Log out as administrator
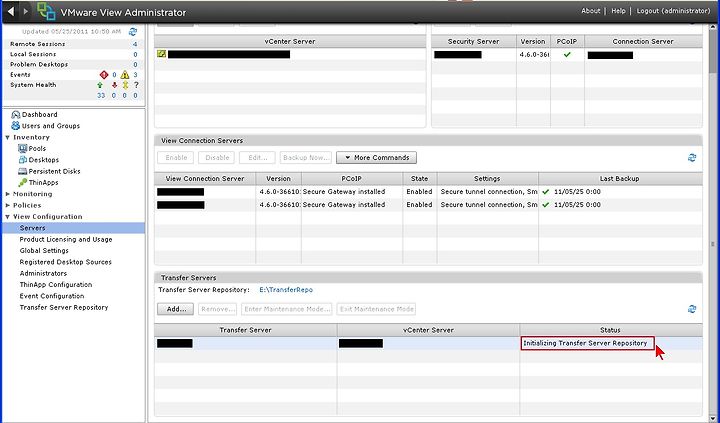720x423 pixels. pyautogui.click(x=673, y=11)
